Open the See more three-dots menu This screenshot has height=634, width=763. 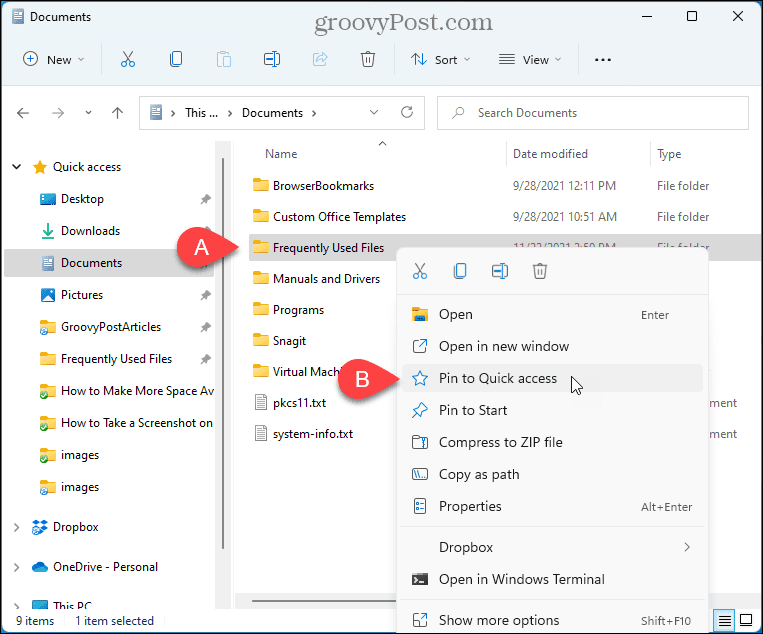(x=602, y=60)
